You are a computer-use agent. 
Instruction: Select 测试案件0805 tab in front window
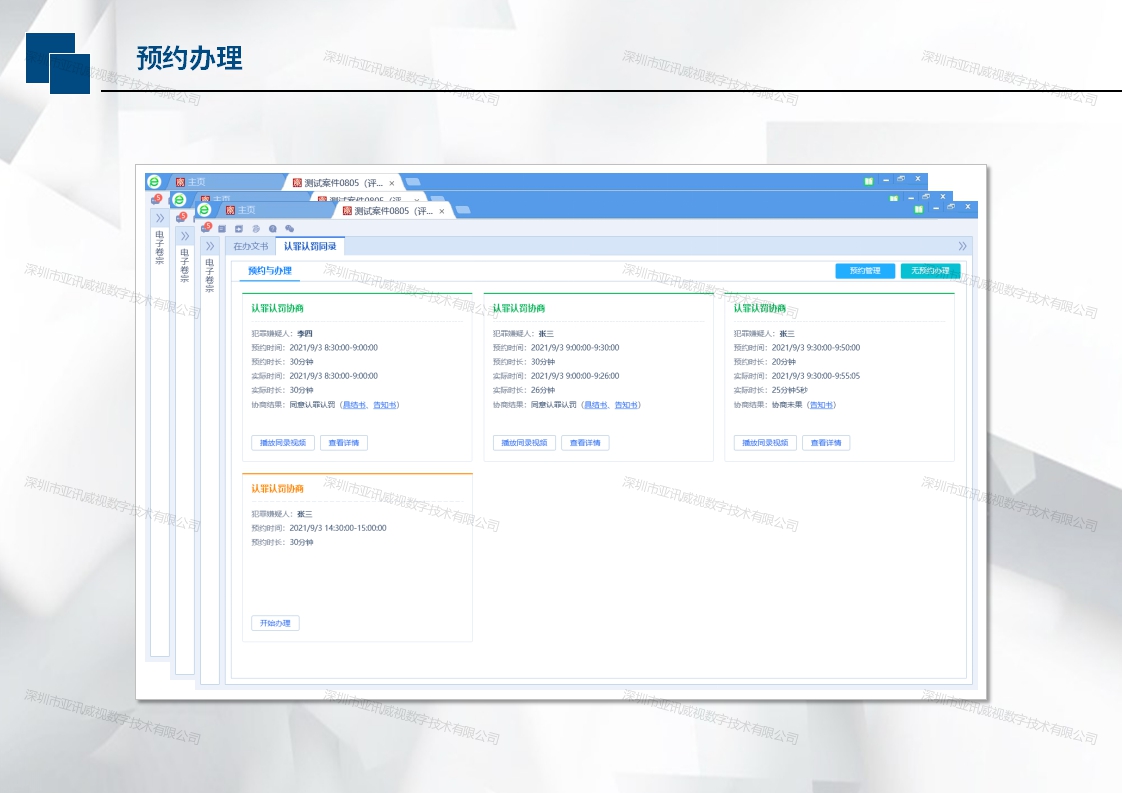[x=394, y=211]
